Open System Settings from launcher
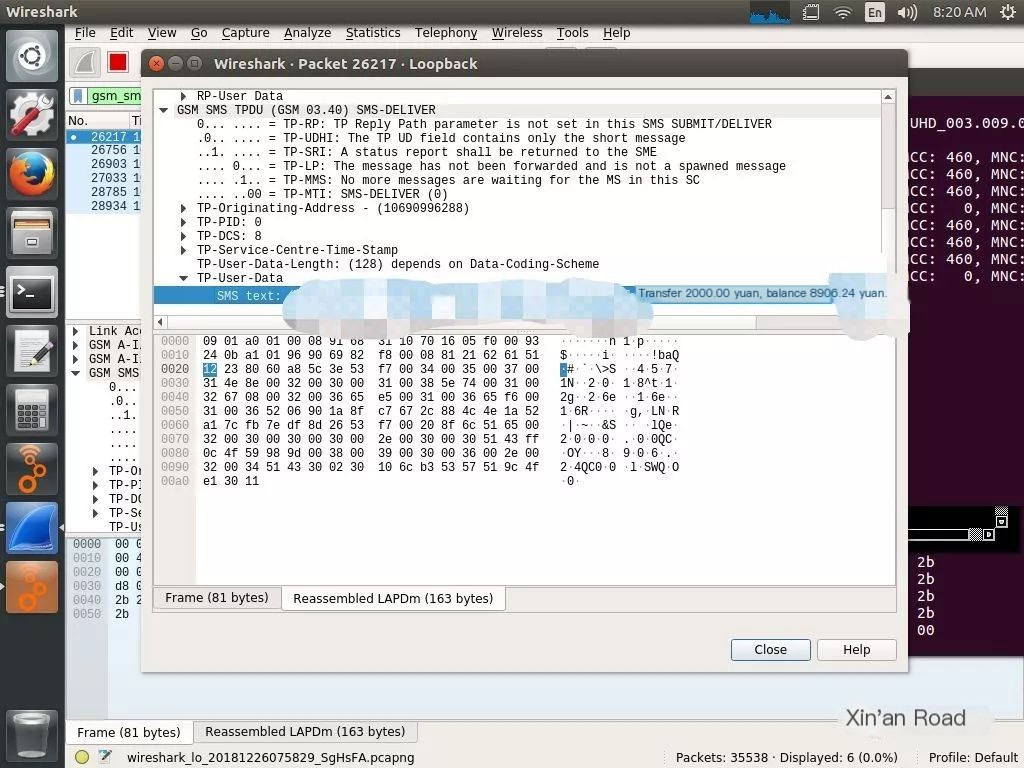The image size is (1024, 768). coord(31,115)
